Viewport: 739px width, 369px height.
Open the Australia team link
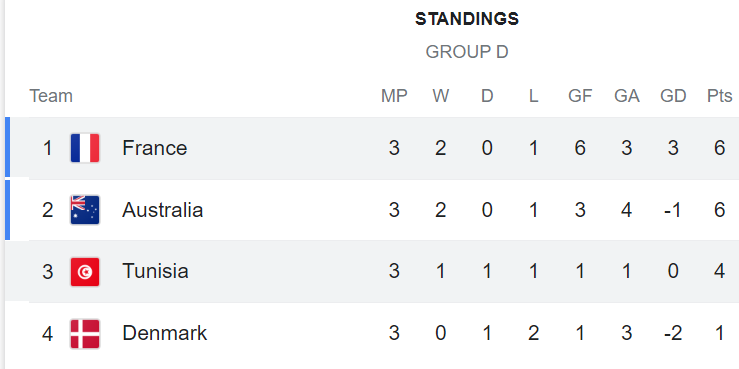click(163, 210)
